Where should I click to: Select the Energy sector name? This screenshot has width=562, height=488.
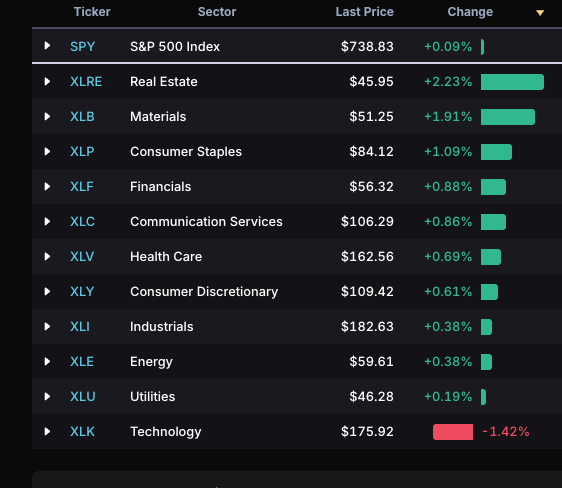tap(151, 362)
